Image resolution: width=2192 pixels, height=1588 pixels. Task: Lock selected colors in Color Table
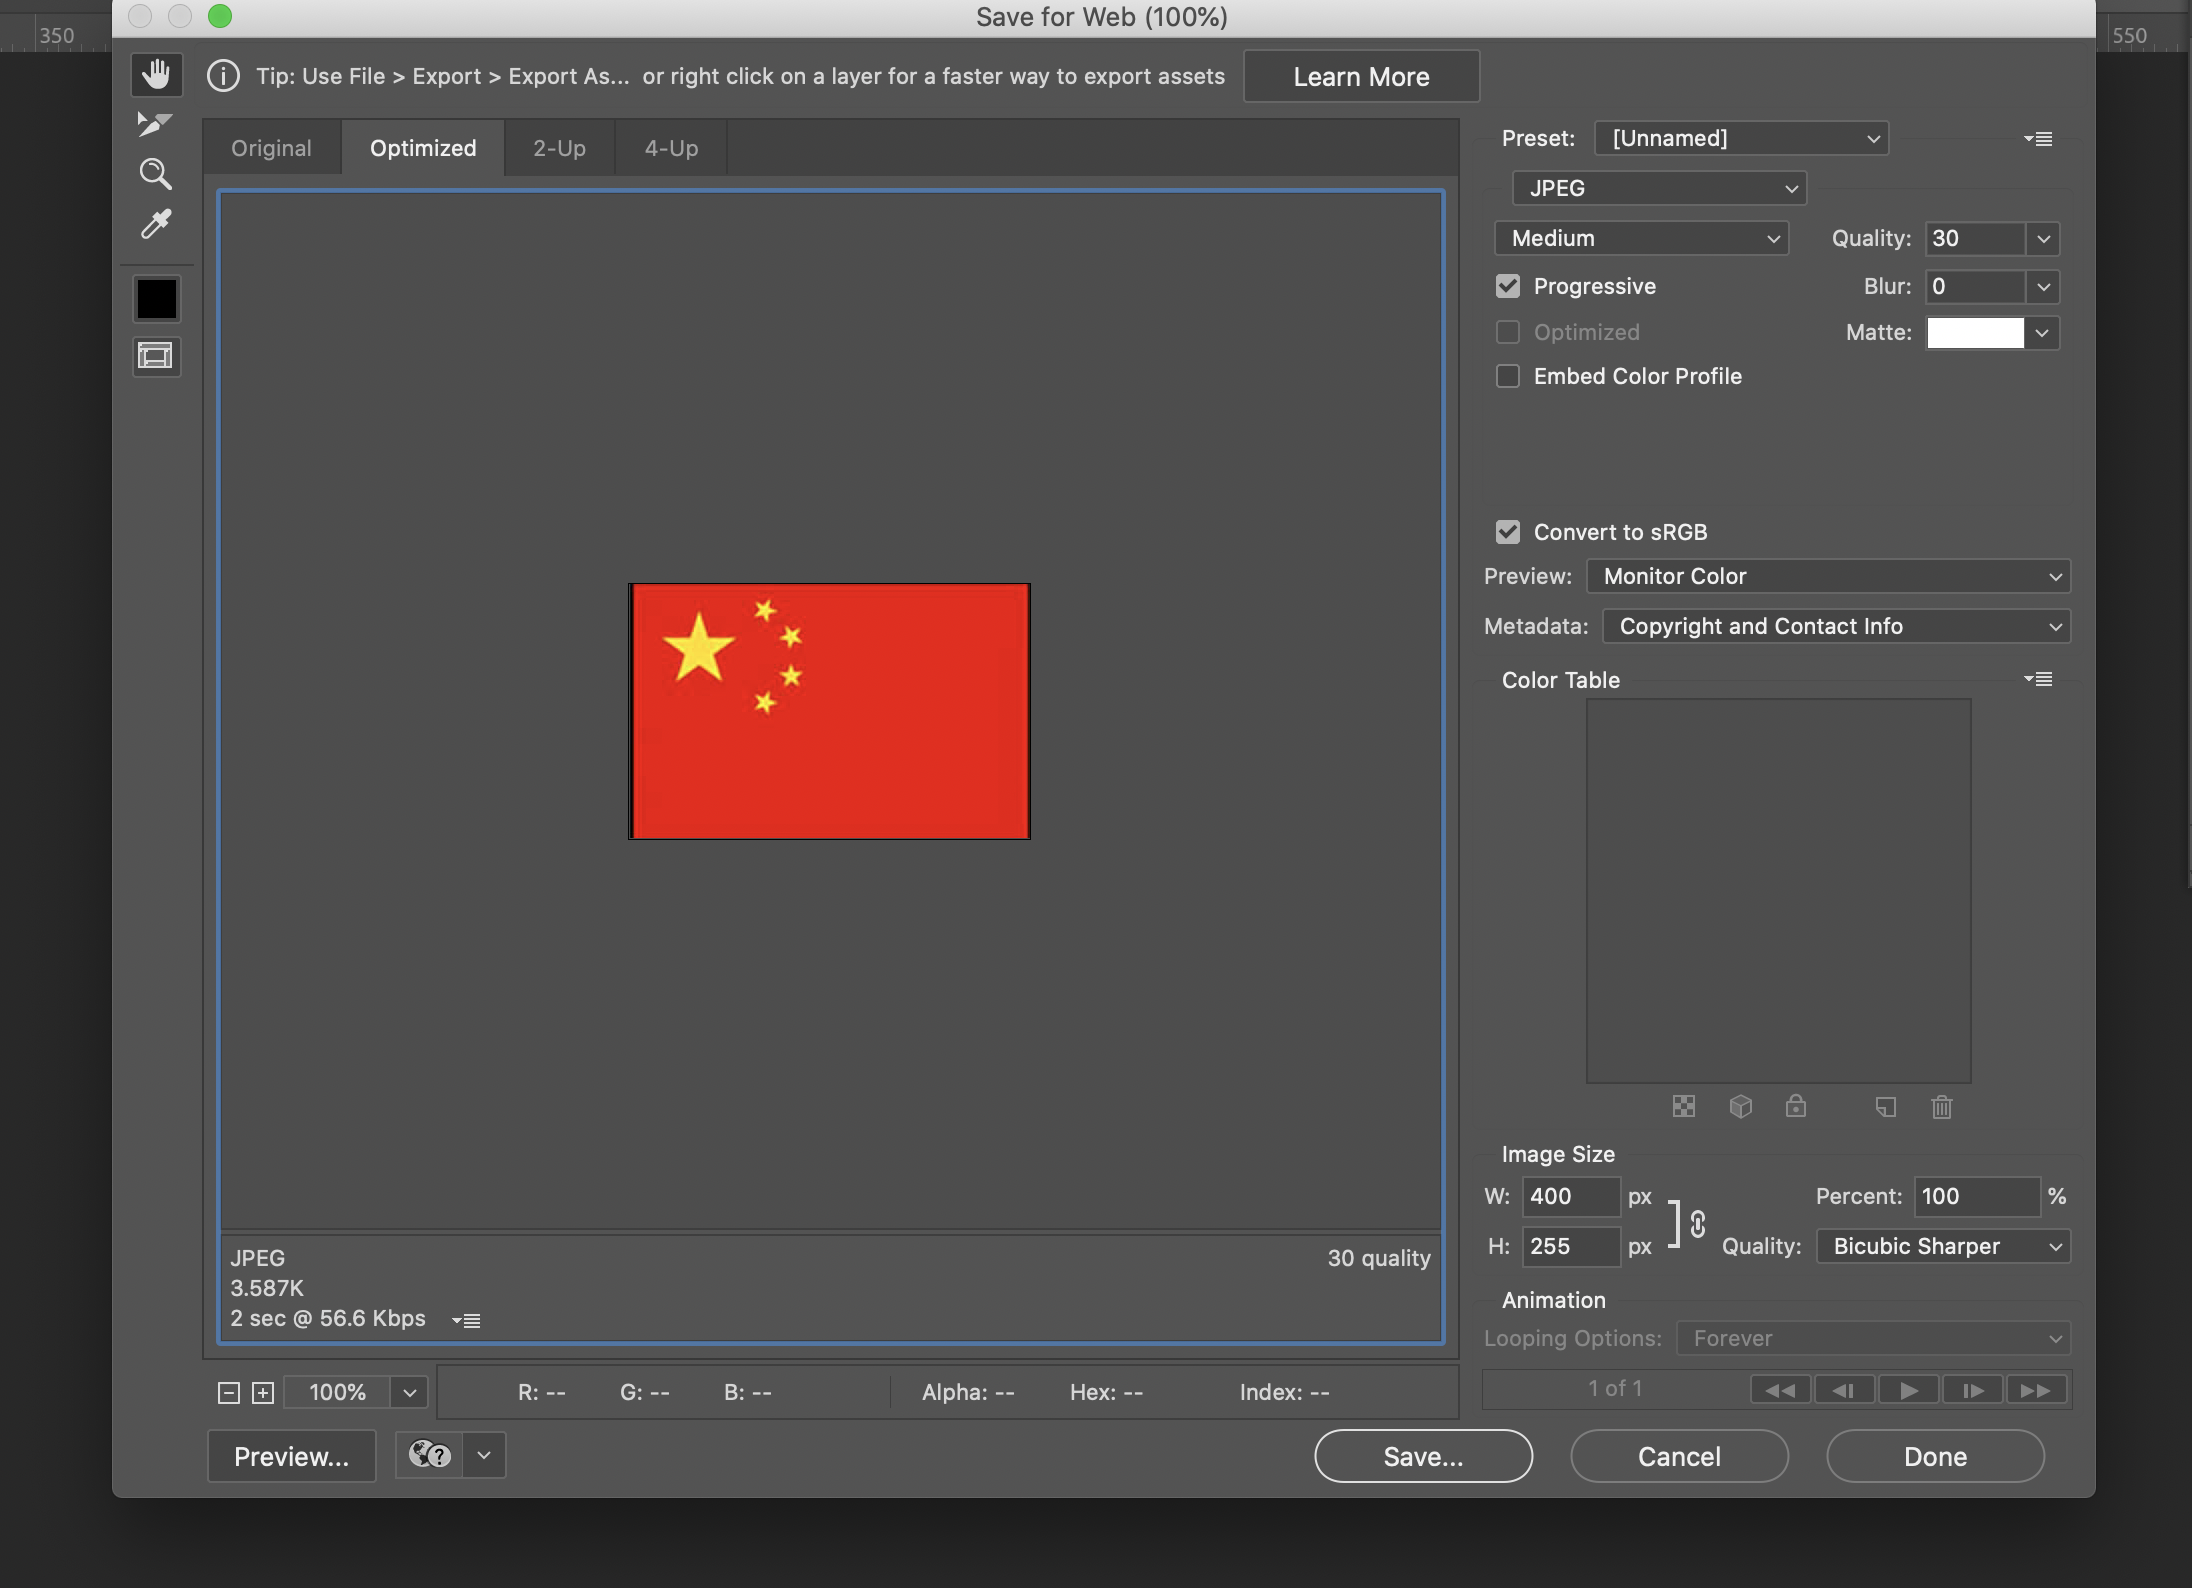coord(1796,1106)
